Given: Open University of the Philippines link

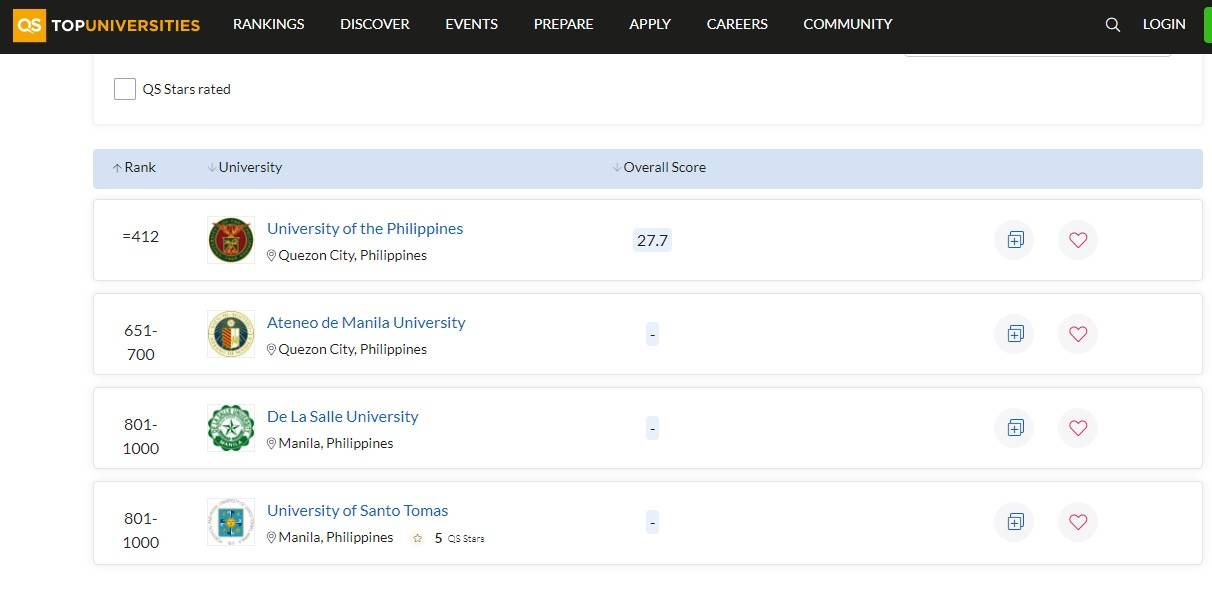Looking at the screenshot, I should coord(365,229).
